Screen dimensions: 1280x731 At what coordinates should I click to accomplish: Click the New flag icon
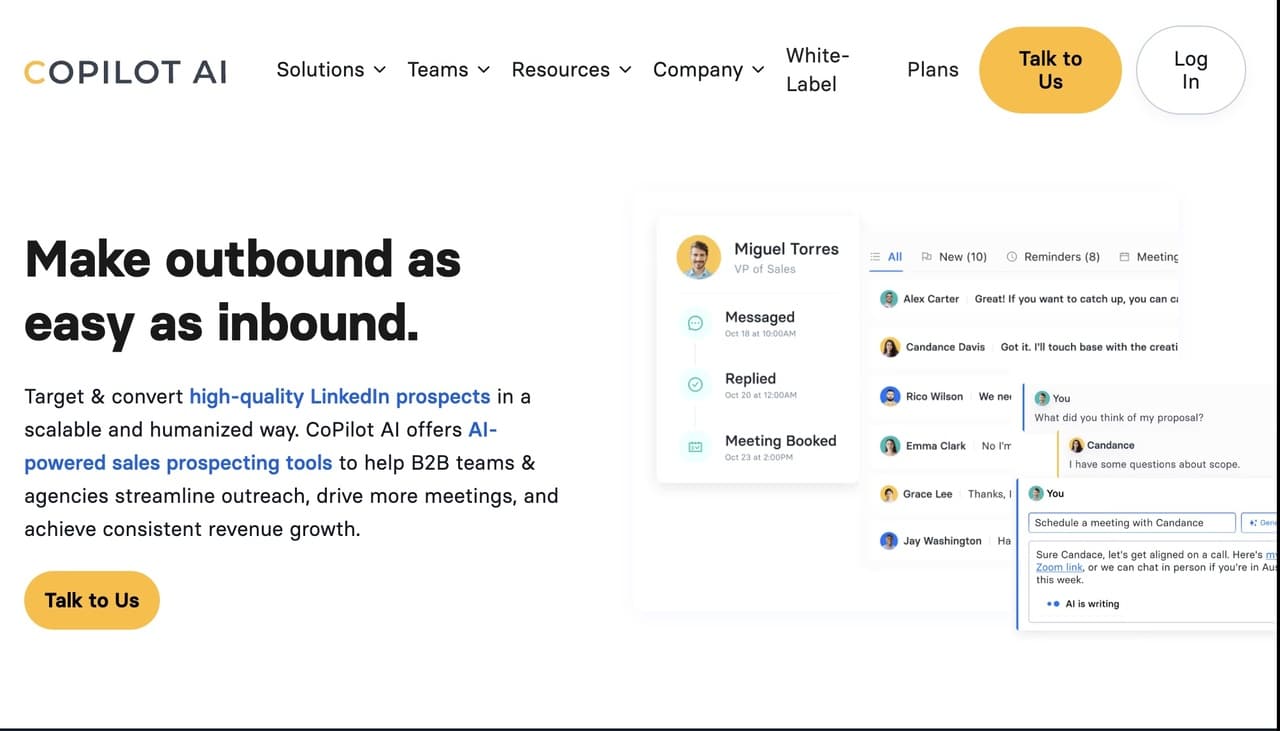926,257
